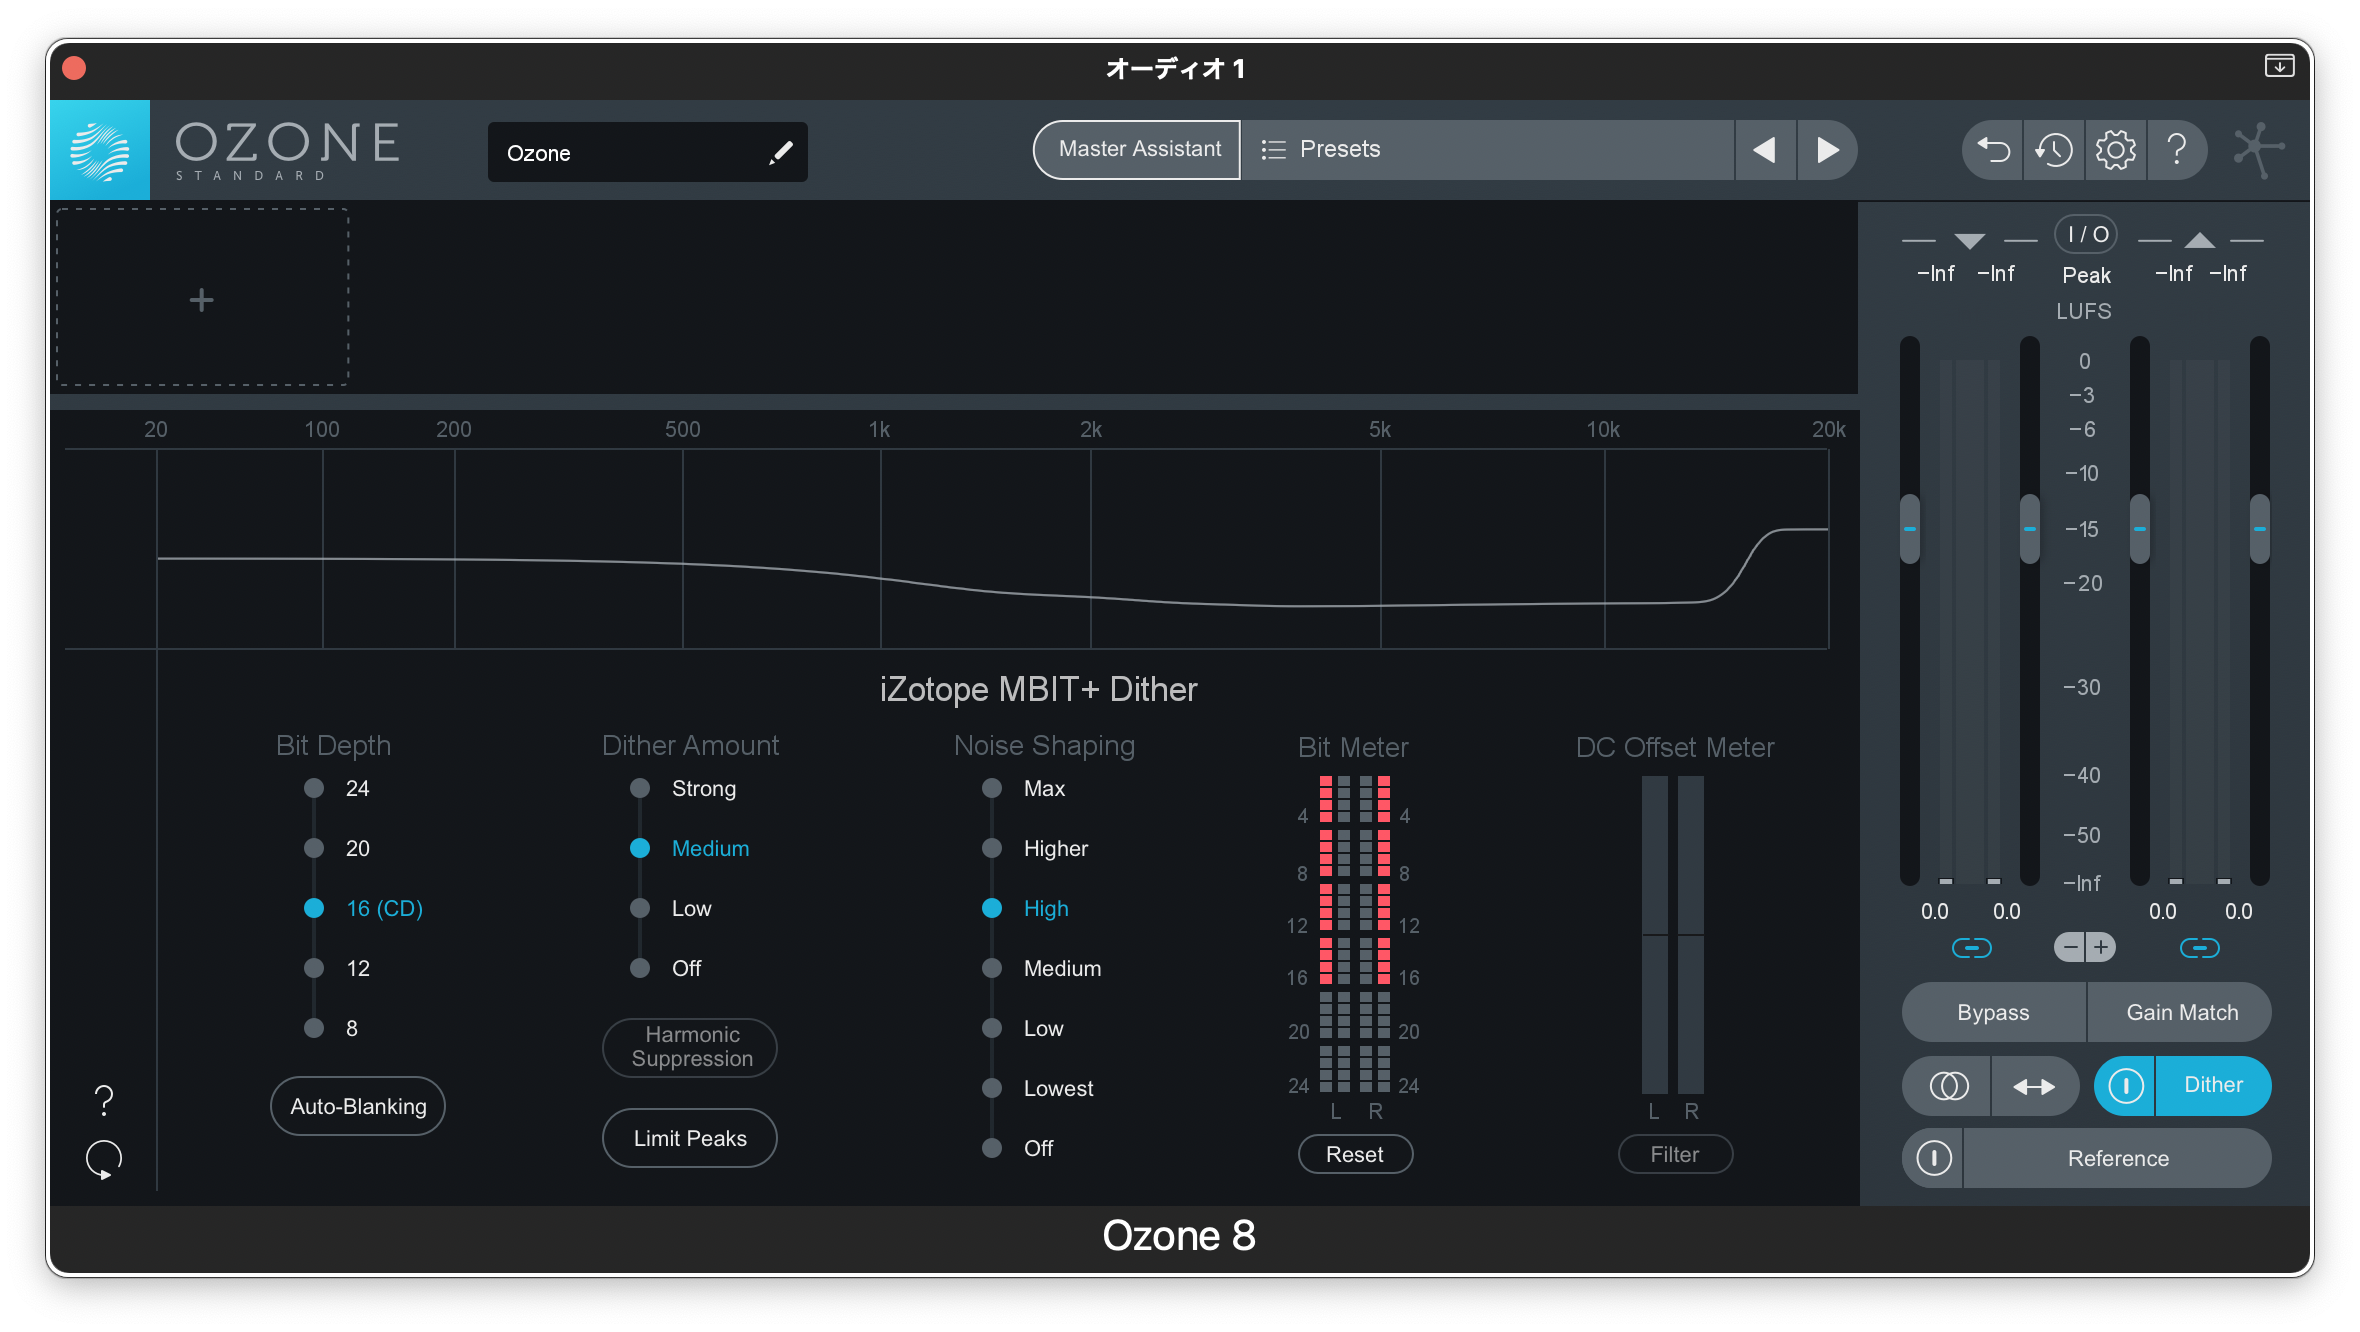Click the input gain down-triangle marker

[1969, 241]
